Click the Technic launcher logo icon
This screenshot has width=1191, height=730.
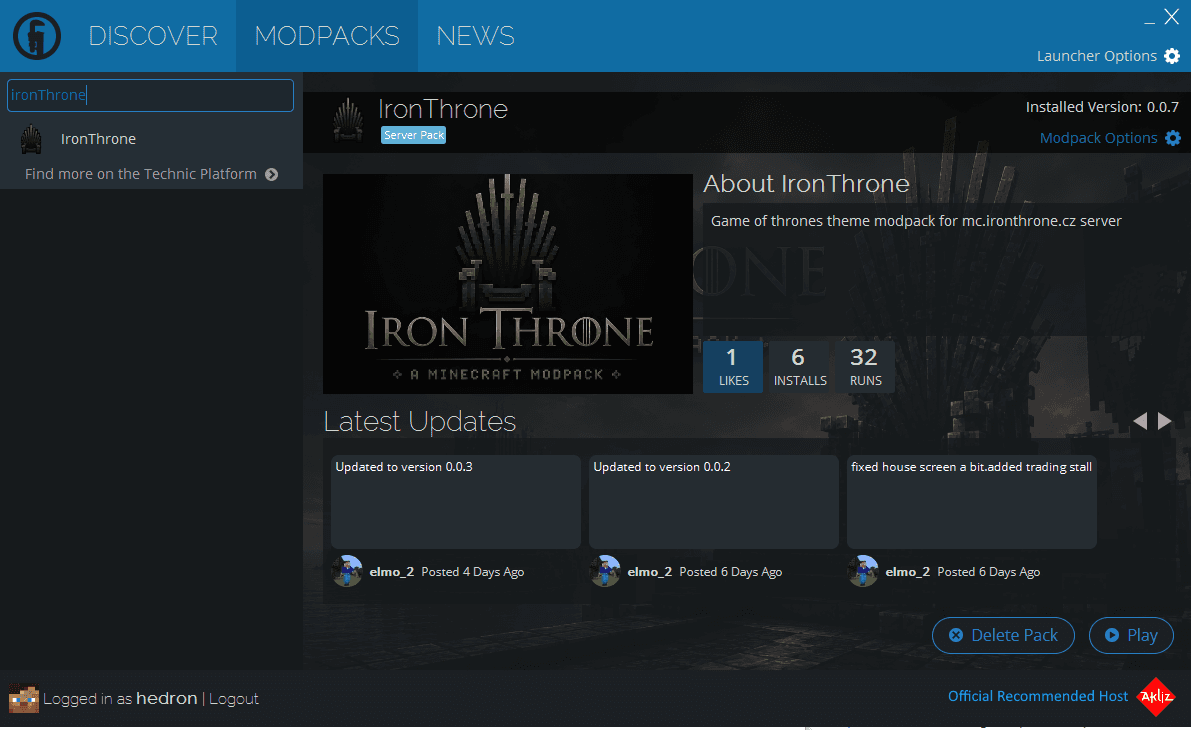click(x=36, y=36)
